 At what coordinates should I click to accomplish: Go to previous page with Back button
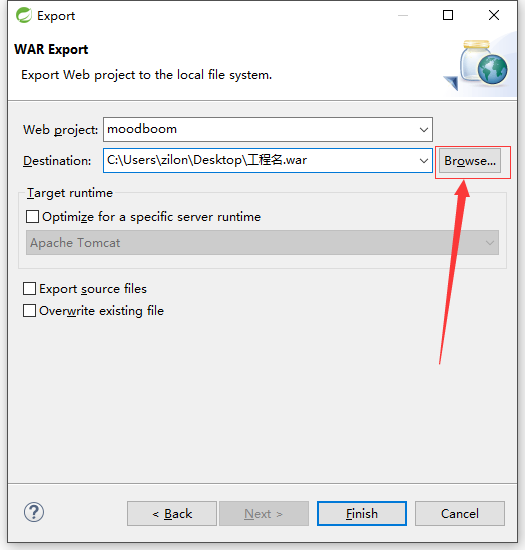[172, 514]
